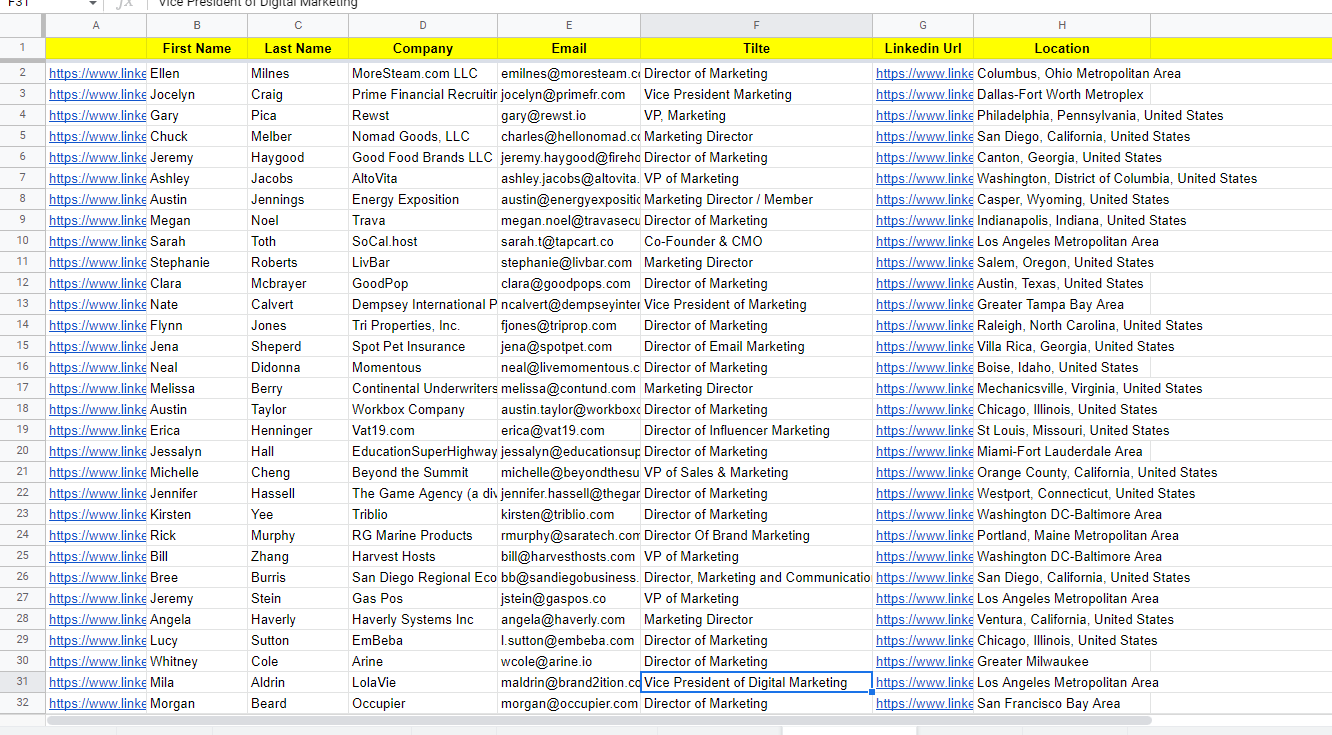Viewport: 1332px width, 735px height.
Task: Select email stephanie@livbar.com
Action: [x=569, y=262]
